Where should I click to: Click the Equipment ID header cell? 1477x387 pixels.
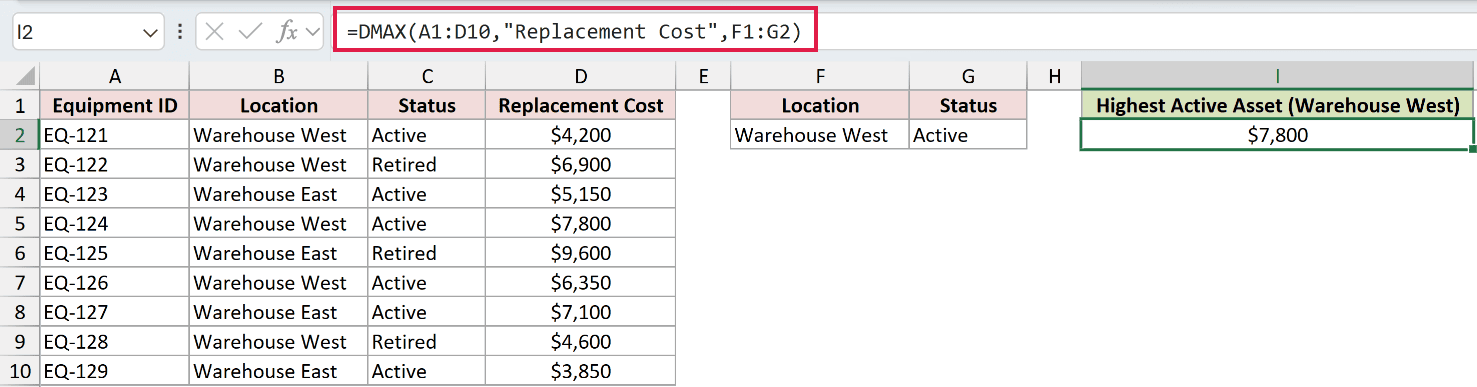tap(115, 105)
